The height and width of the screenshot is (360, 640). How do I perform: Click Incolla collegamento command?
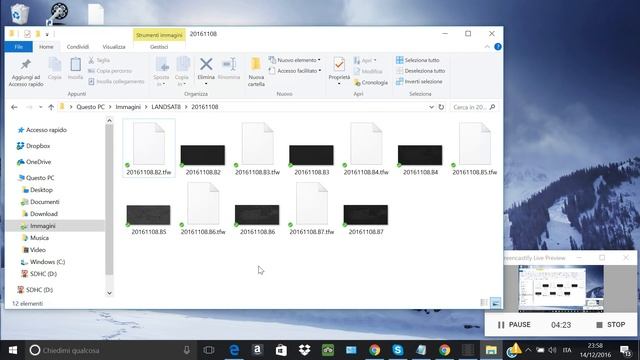coord(116,81)
